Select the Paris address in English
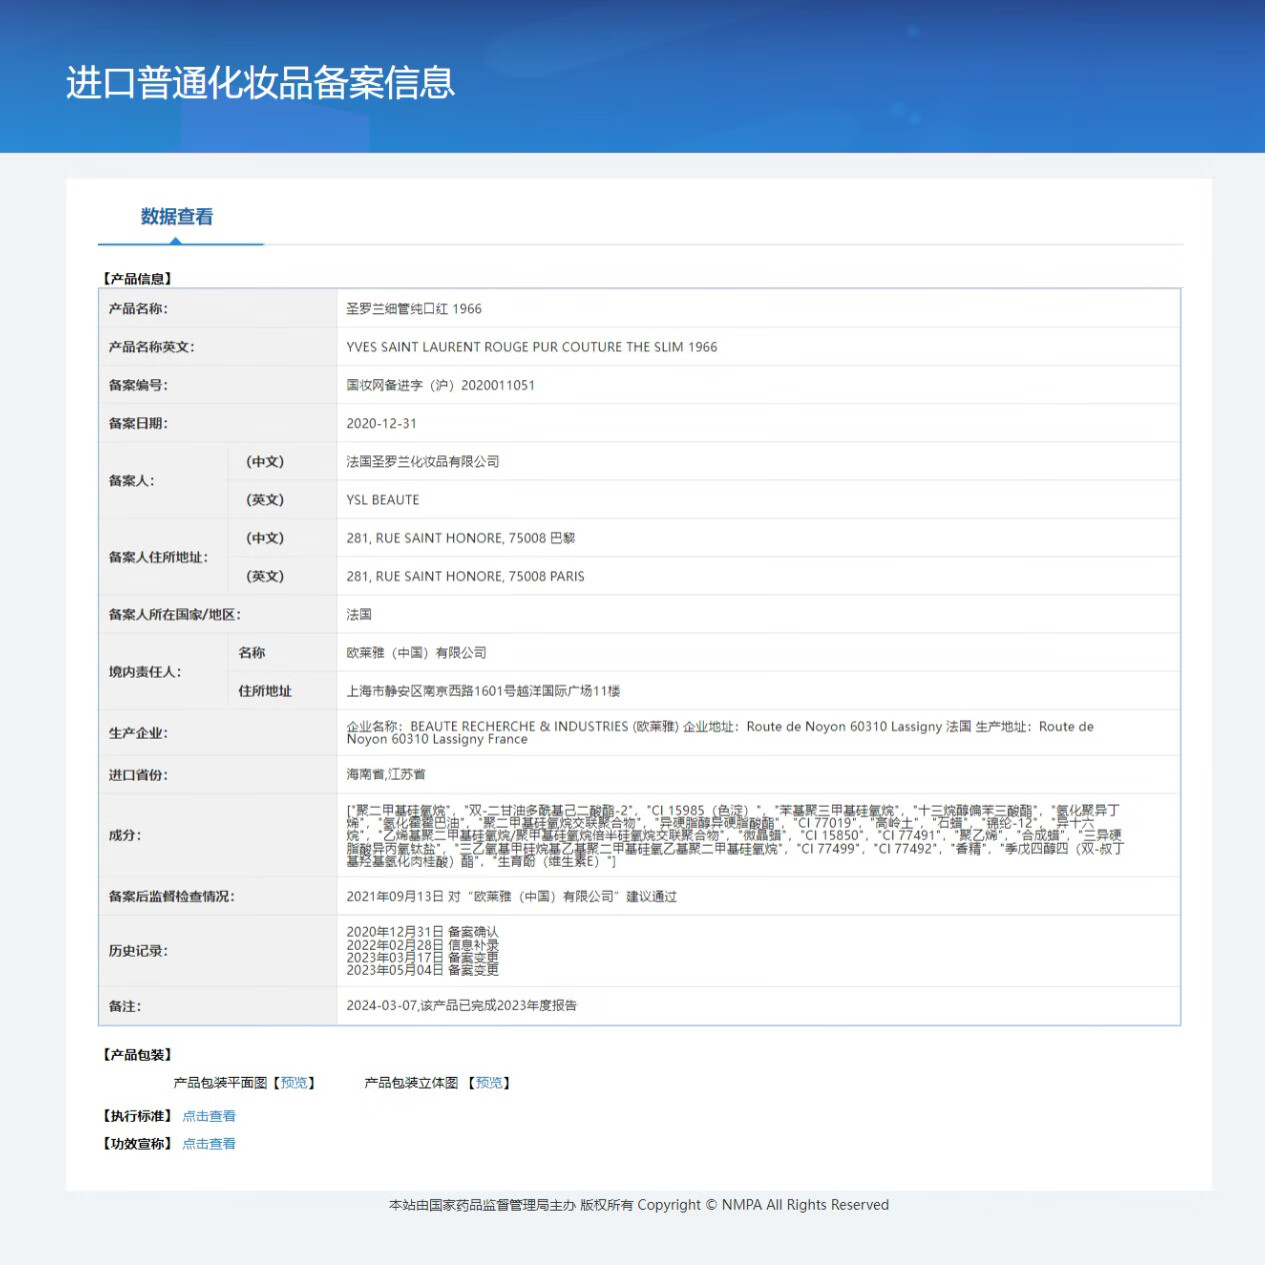The image size is (1265, 1265). 466,576
